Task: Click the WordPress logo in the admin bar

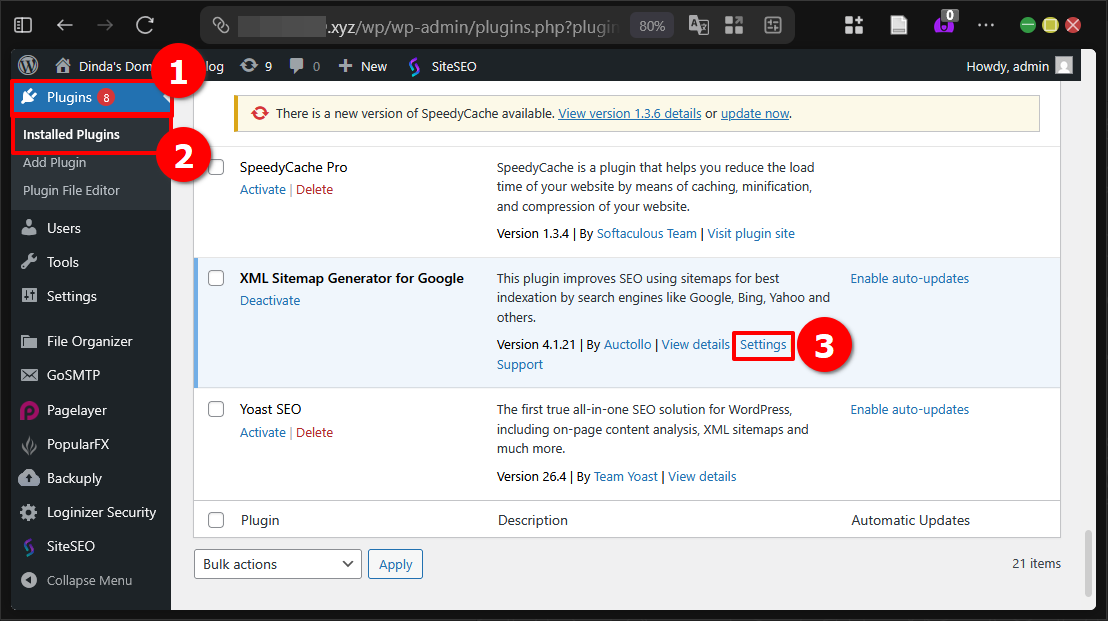Action: click(x=27, y=65)
